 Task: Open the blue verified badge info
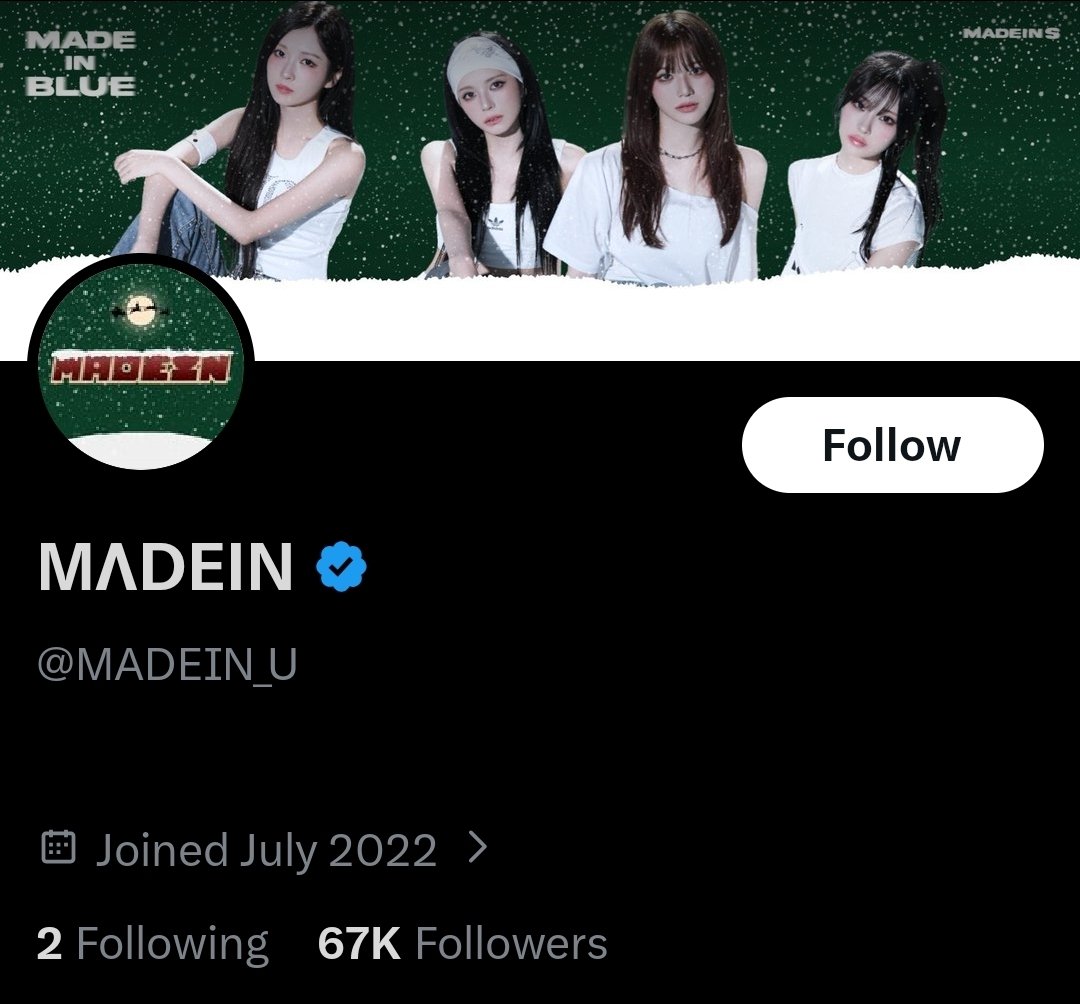(341, 566)
